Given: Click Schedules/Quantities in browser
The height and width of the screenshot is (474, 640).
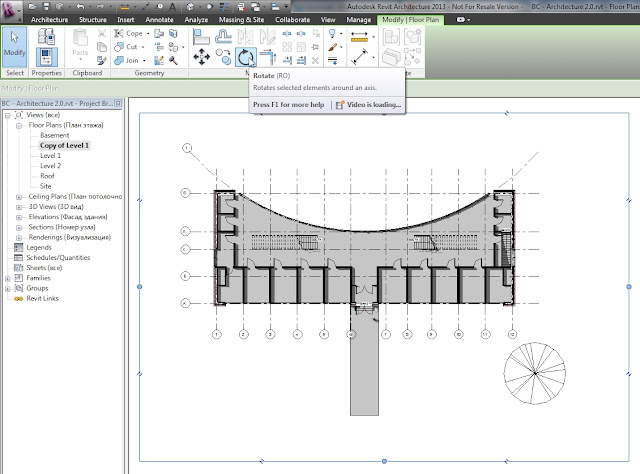Looking at the screenshot, I should click(x=58, y=258).
